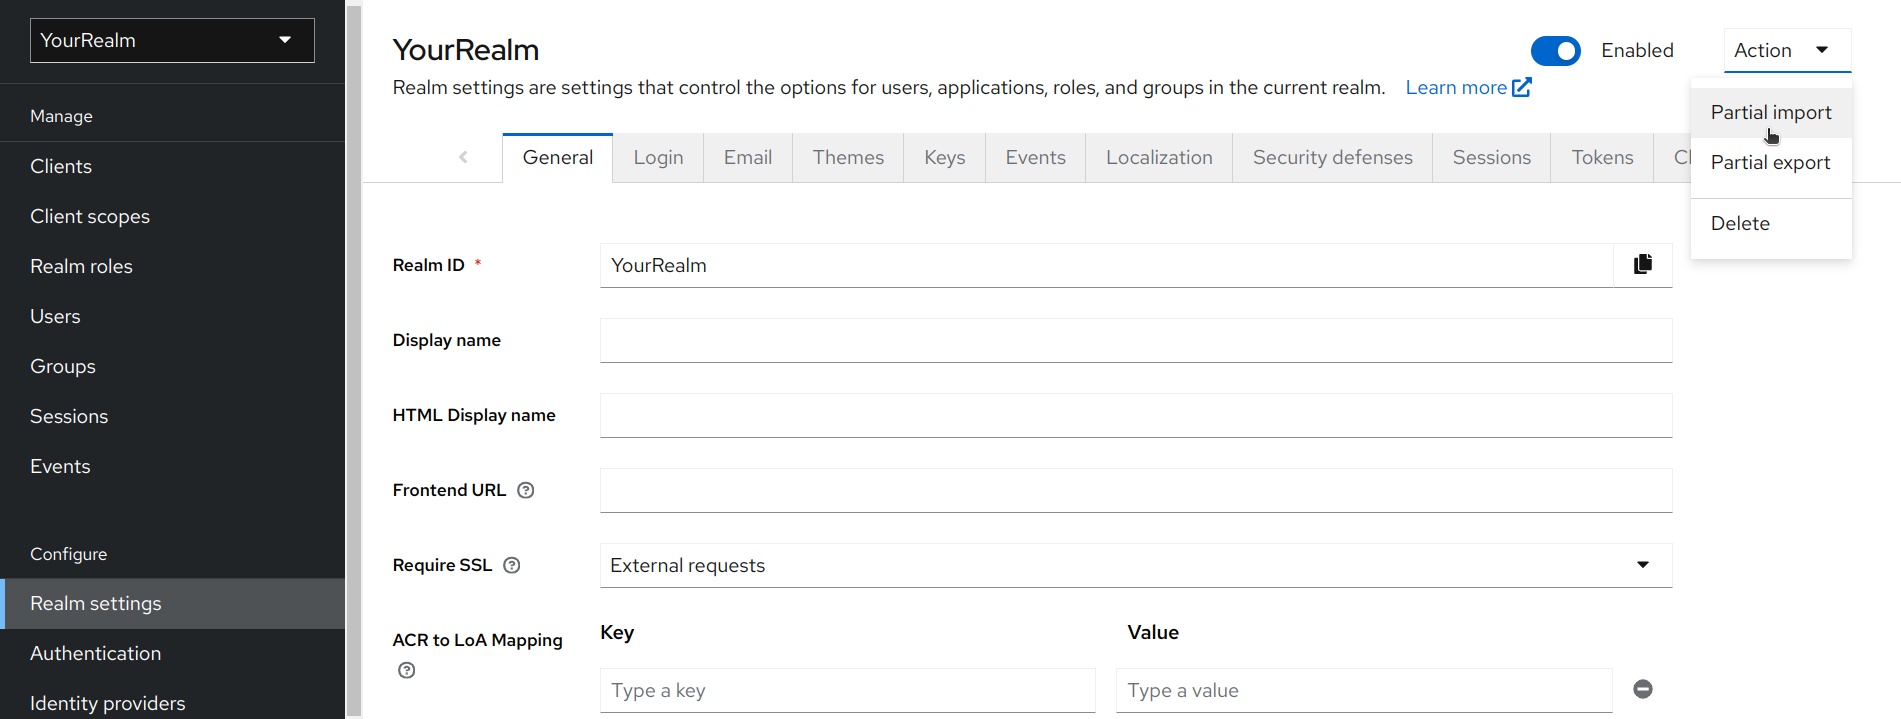This screenshot has width=1901, height=719.
Task: Toggle the realm Enabled switch
Action: click(x=1555, y=51)
